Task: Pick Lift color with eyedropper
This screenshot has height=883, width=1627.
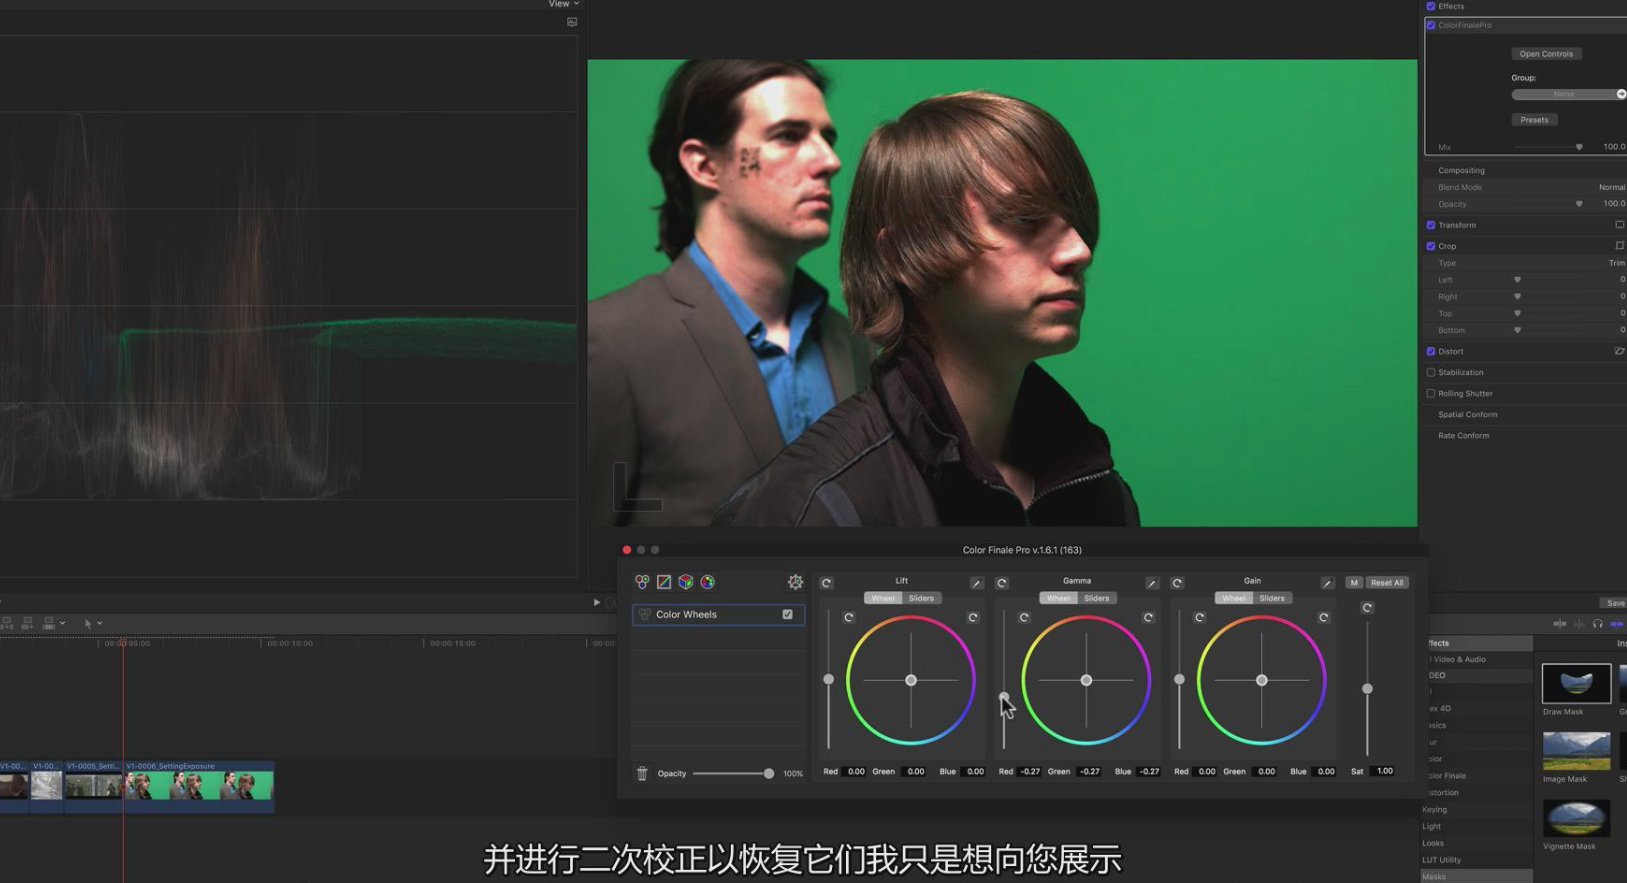Action: pyautogui.click(x=977, y=583)
